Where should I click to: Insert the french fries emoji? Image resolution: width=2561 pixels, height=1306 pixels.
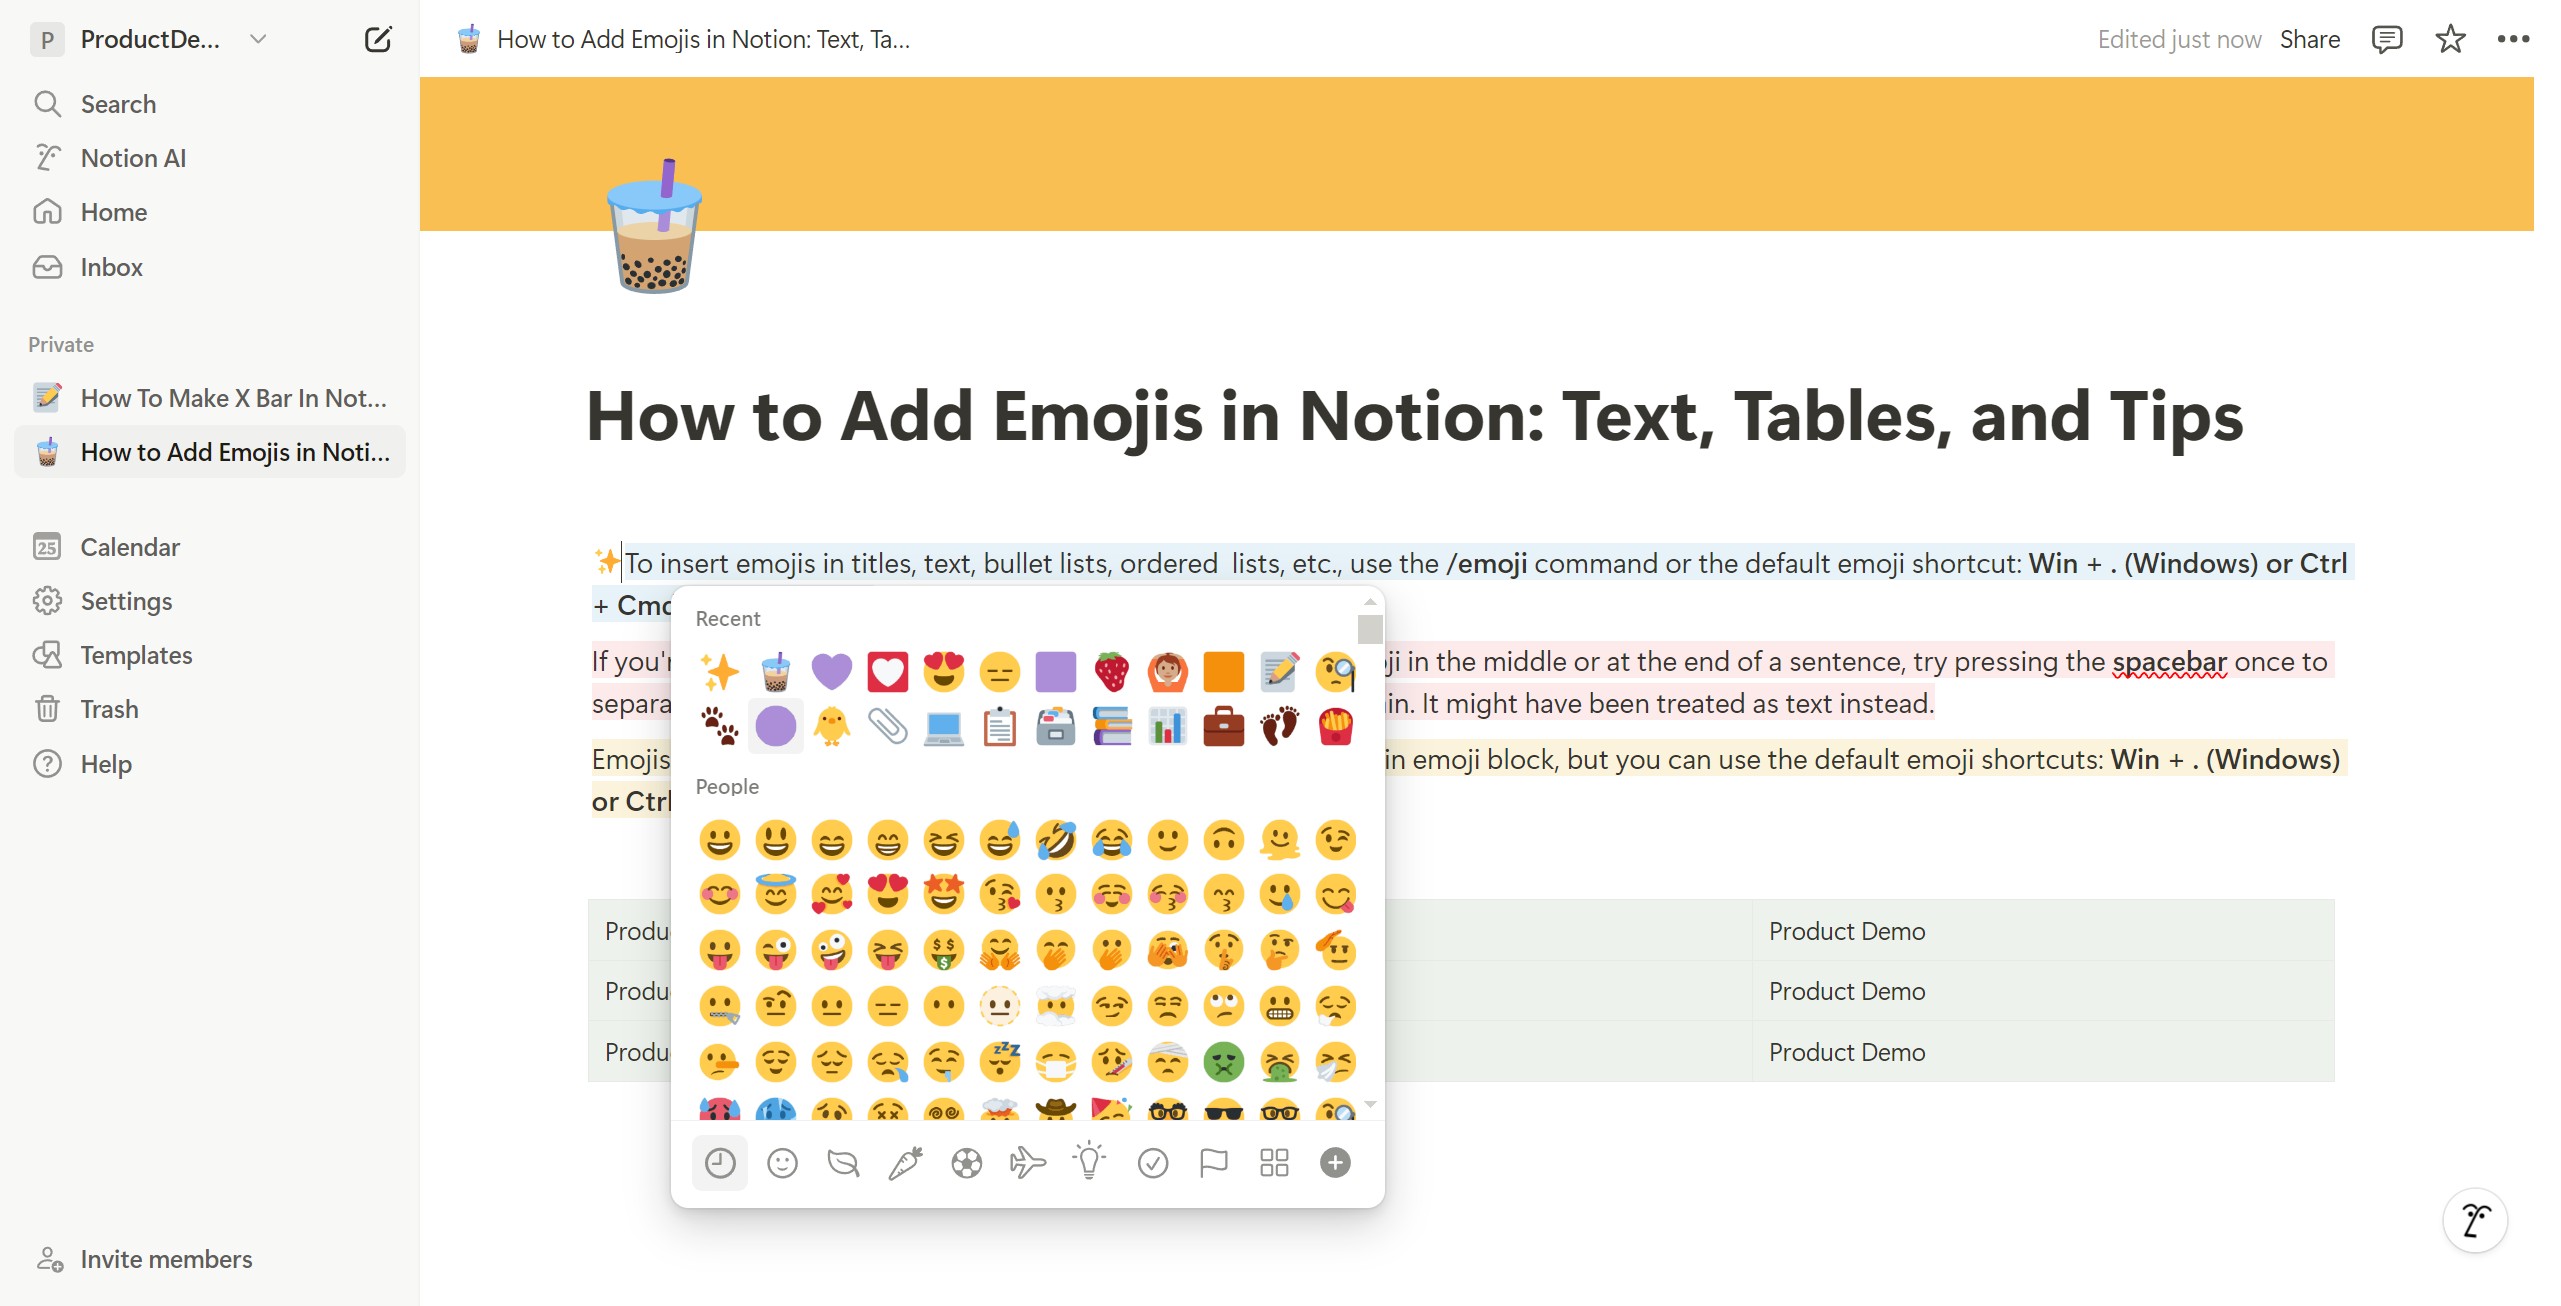tap(1335, 727)
